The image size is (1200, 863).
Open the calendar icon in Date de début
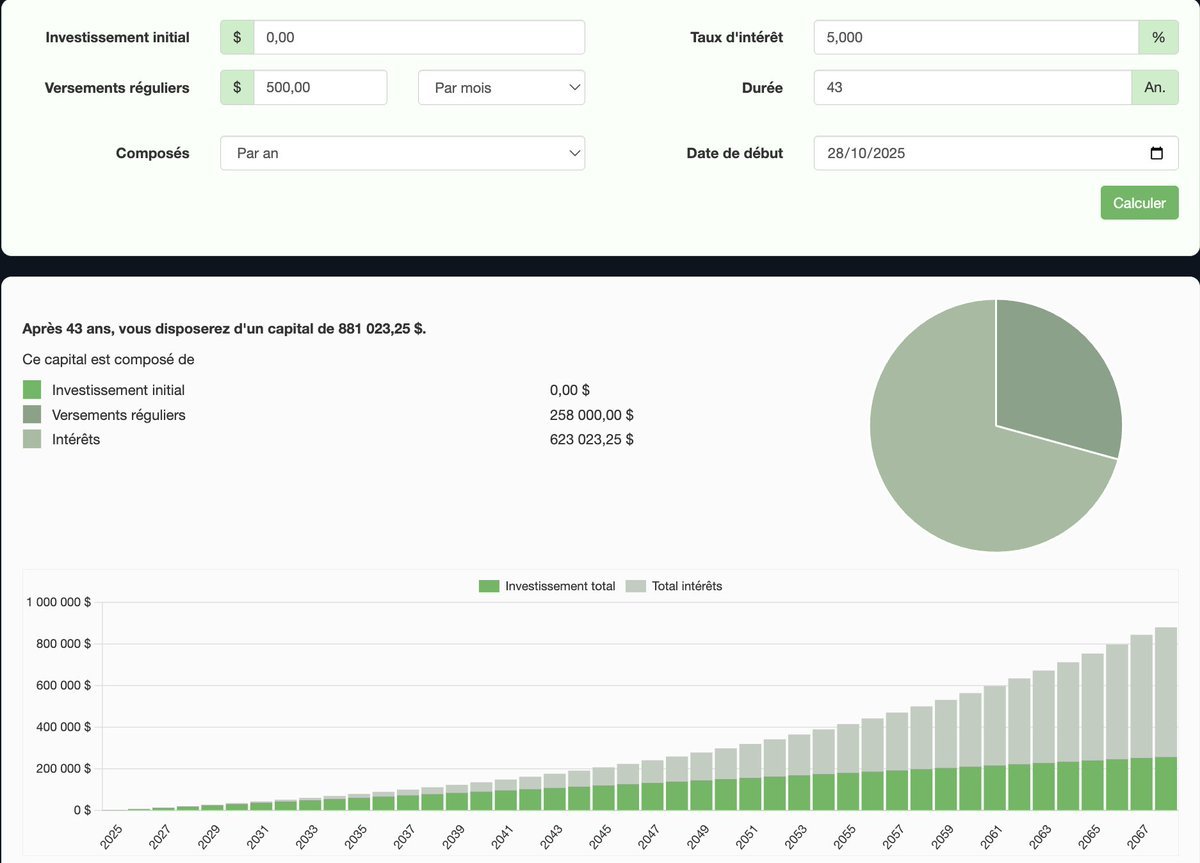click(1157, 153)
